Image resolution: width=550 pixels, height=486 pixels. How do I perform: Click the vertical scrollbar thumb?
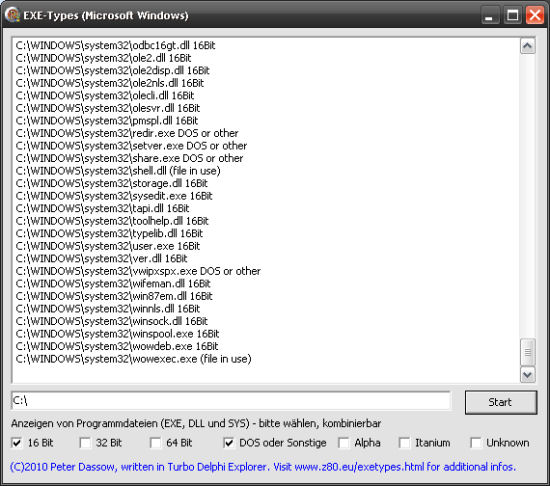(x=528, y=352)
